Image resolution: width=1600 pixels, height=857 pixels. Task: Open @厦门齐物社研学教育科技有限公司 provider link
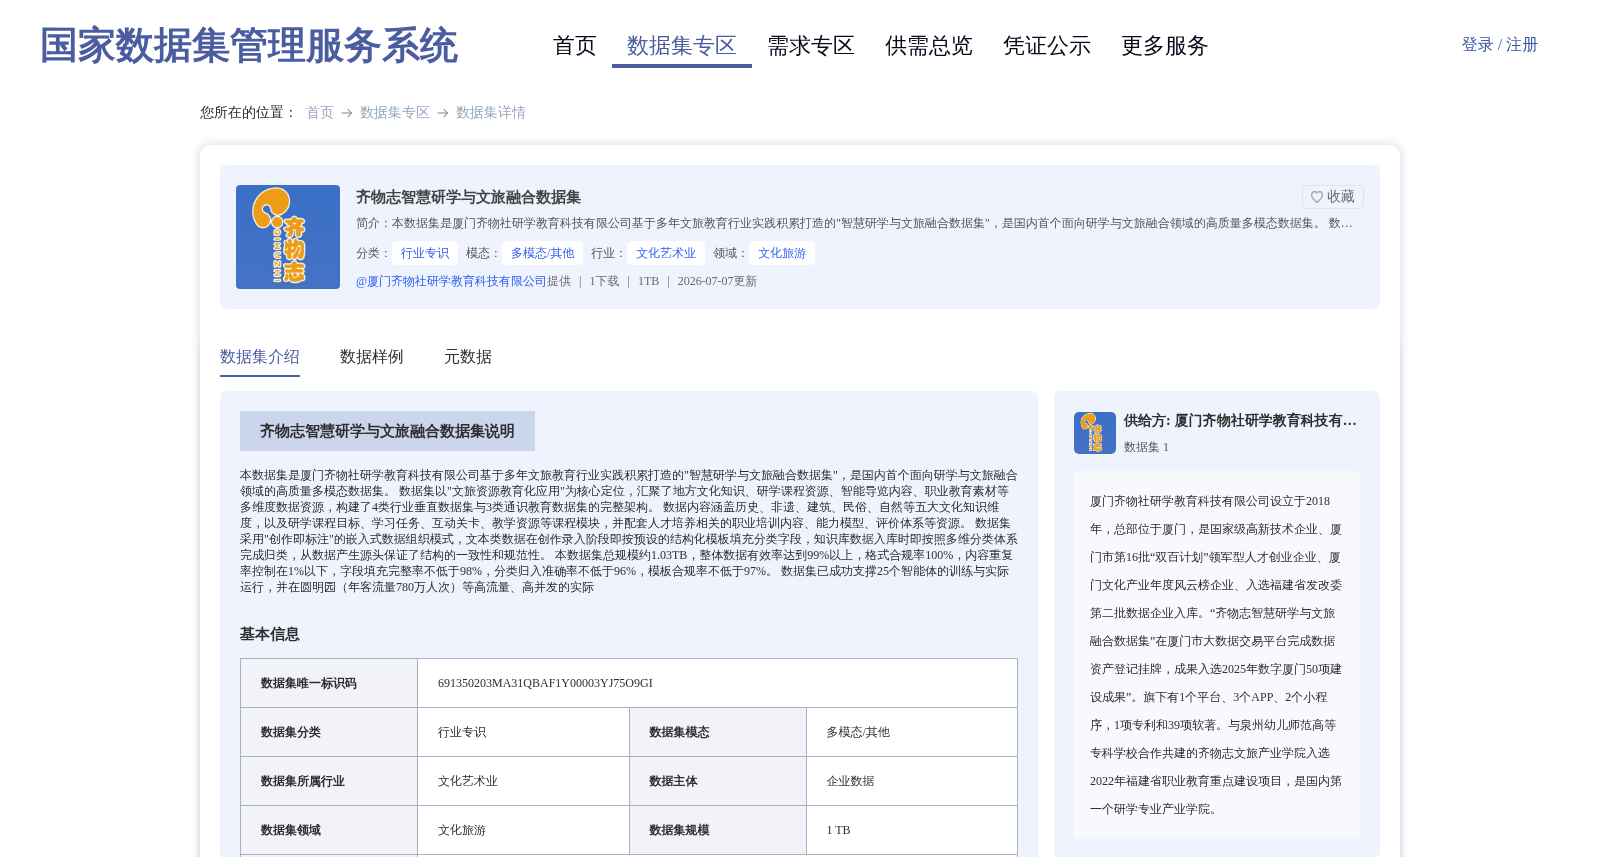pos(451,282)
